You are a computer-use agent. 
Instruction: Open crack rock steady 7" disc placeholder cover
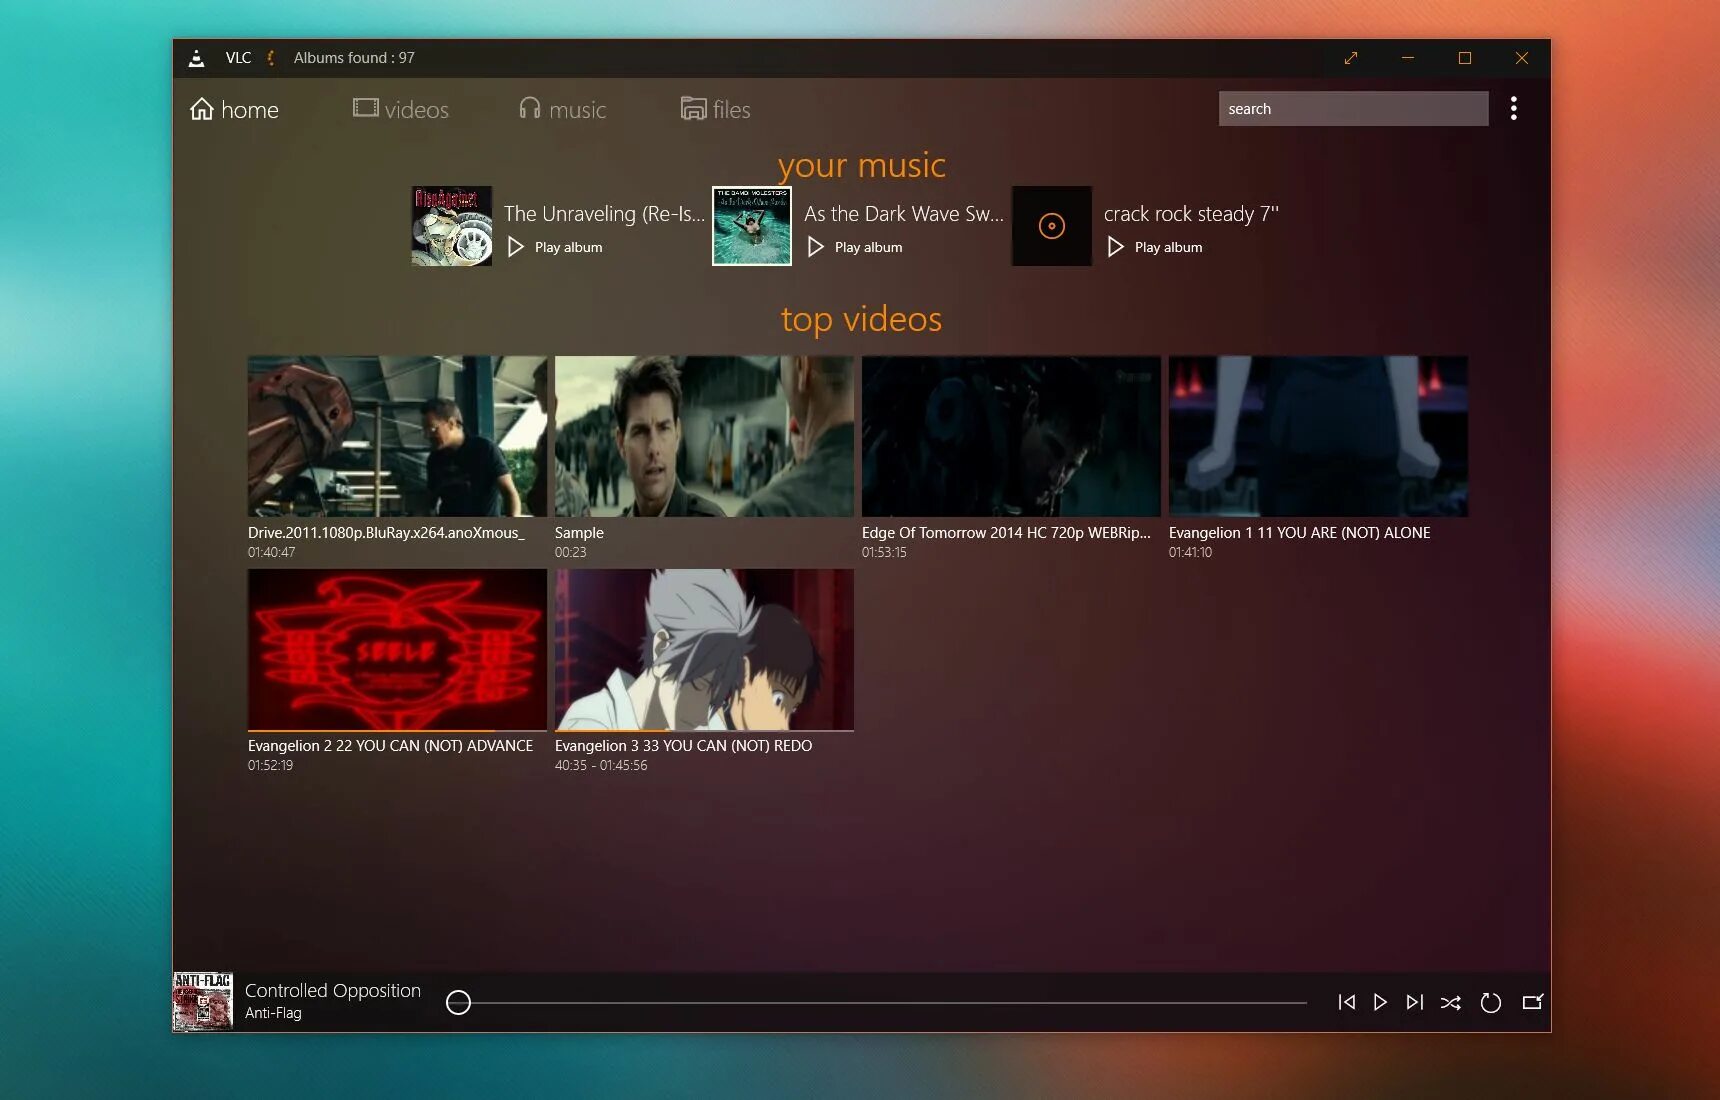(1052, 226)
